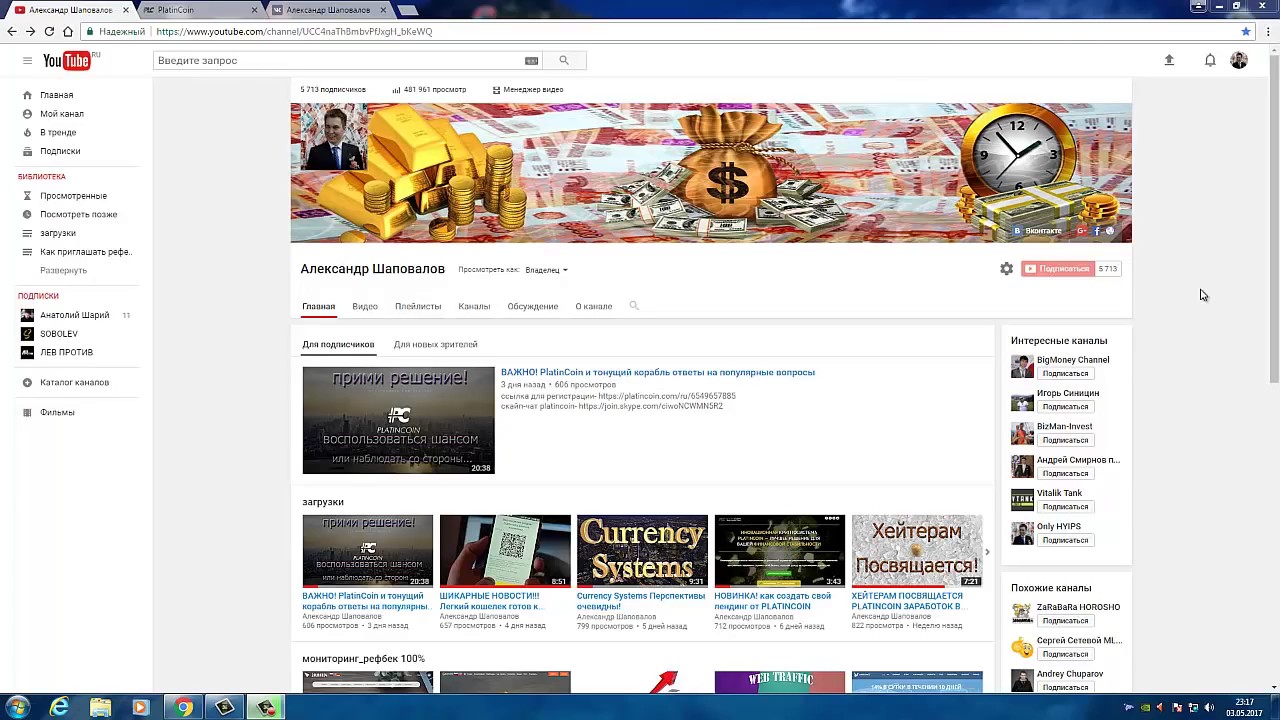Click the red Подписаться channel button
Viewport: 1280px width, 720px height.
[1057, 269]
